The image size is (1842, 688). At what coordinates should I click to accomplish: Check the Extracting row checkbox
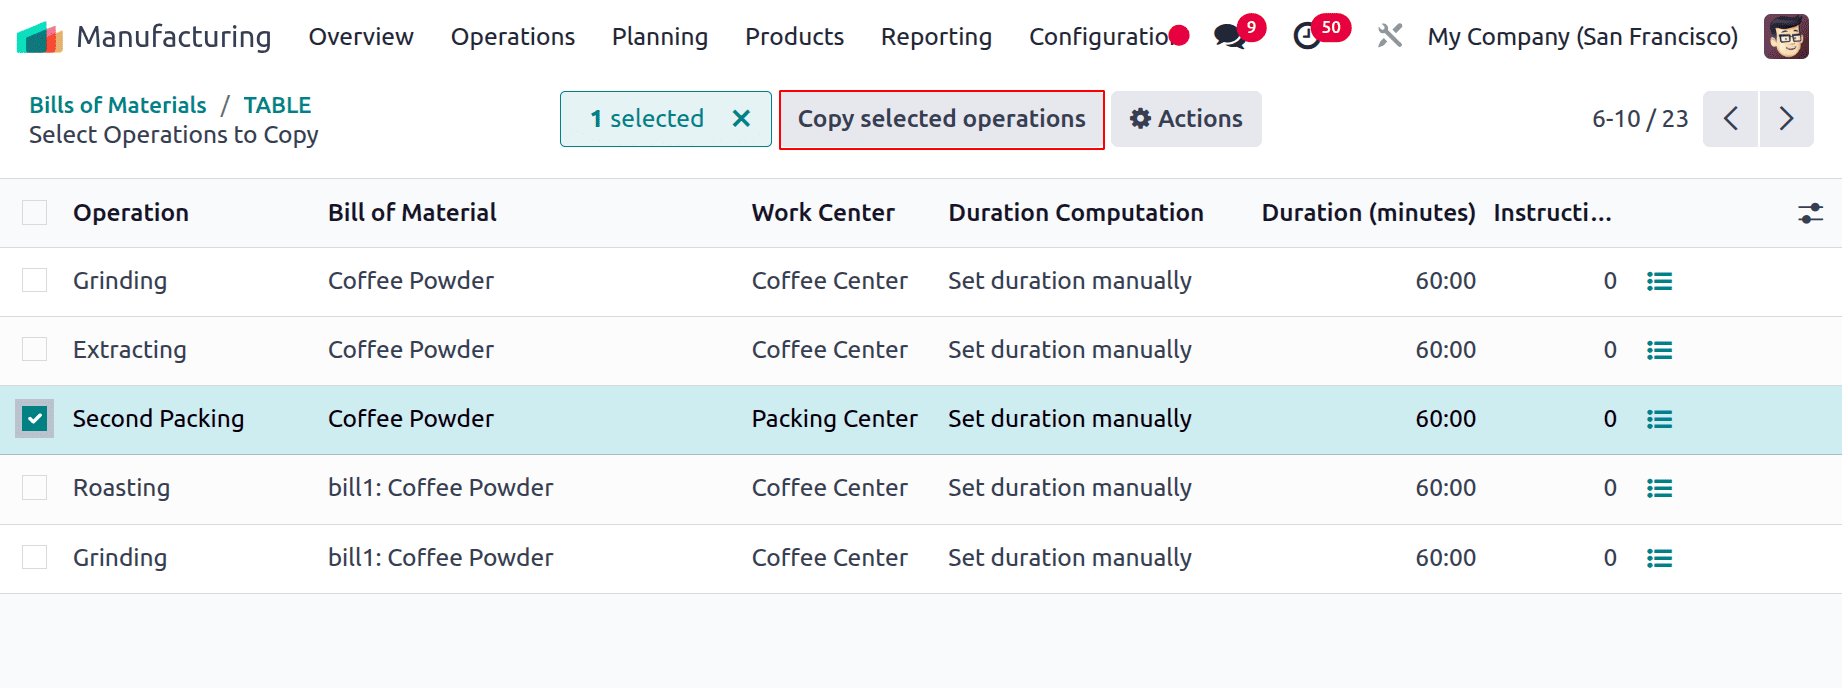click(x=35, y=350)
